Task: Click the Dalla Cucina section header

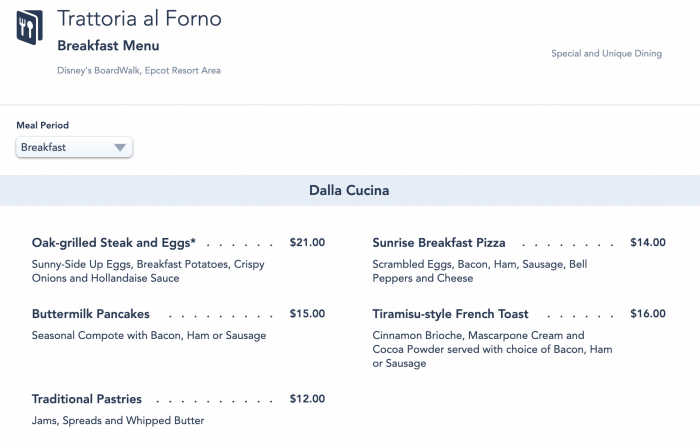Action: coord(349,190)
